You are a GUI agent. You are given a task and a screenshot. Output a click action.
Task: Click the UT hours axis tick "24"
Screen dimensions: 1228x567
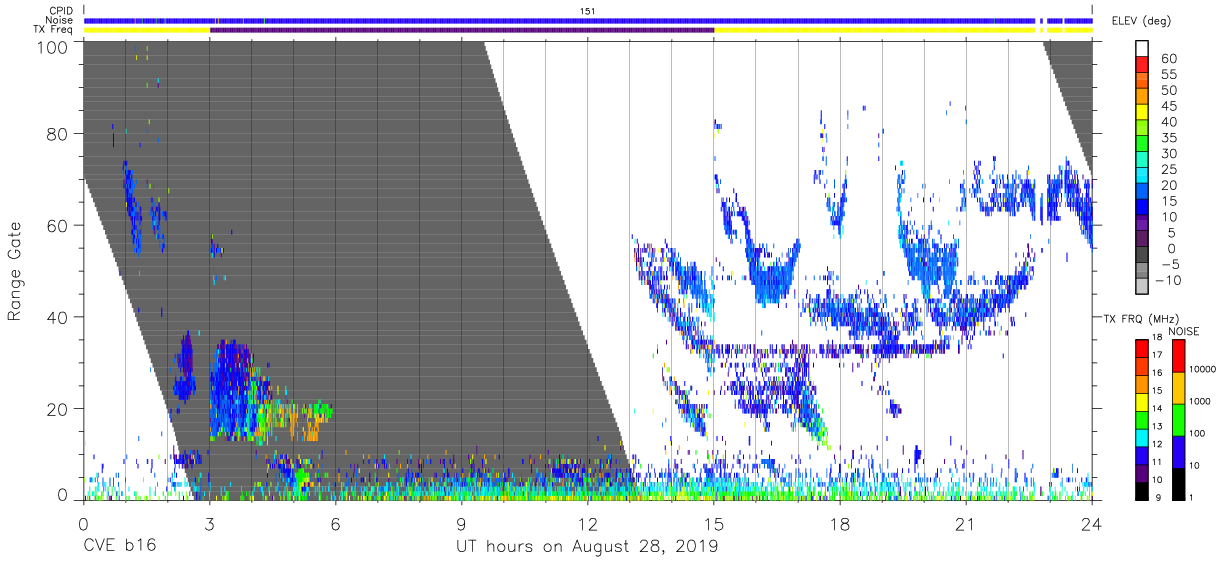coord(1092,524)
